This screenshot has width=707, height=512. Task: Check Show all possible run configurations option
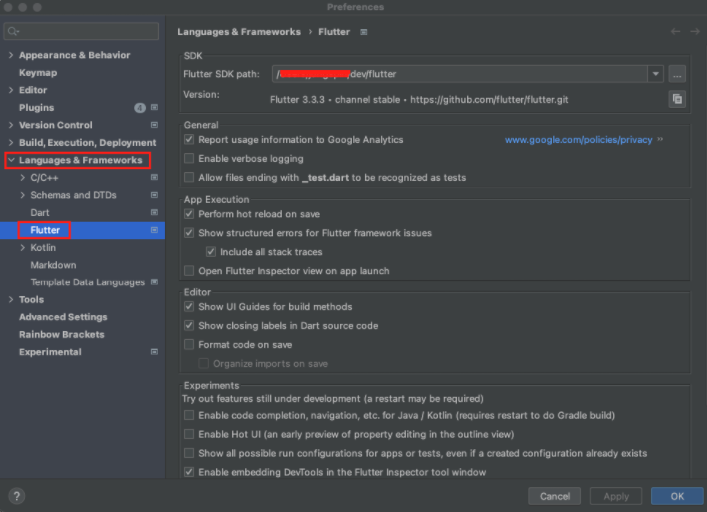[x=189, y=453]
